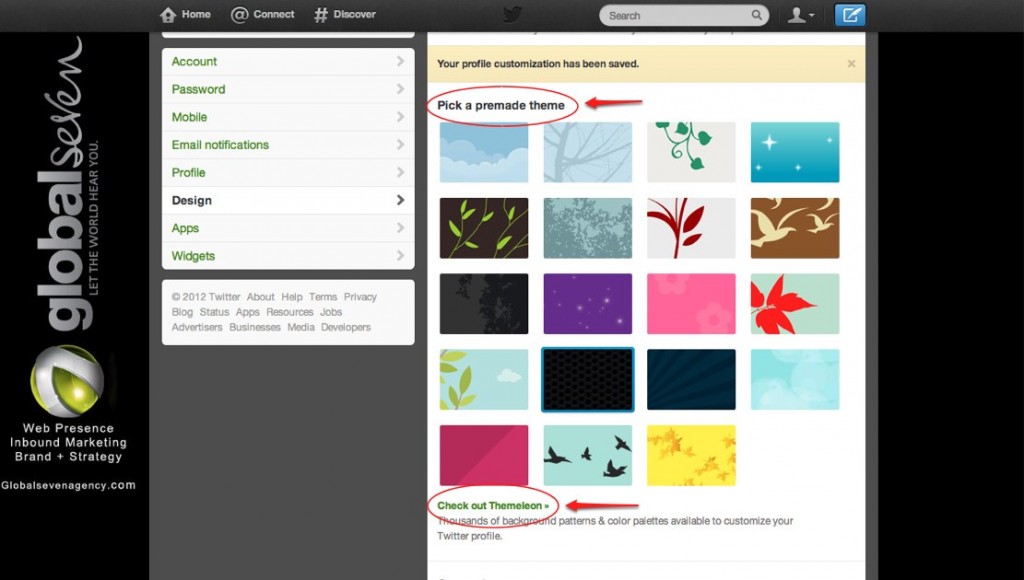Viewport: 1024px width, 580px height.
Task: Click the search magnifier icon
Action: click(757, 16)
